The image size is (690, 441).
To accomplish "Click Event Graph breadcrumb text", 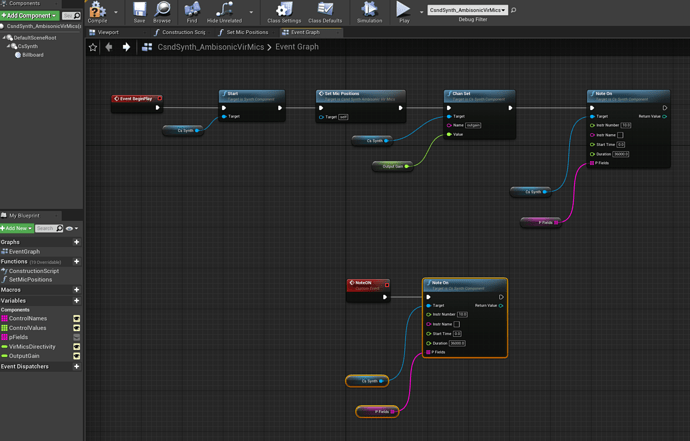I will 297,47.
